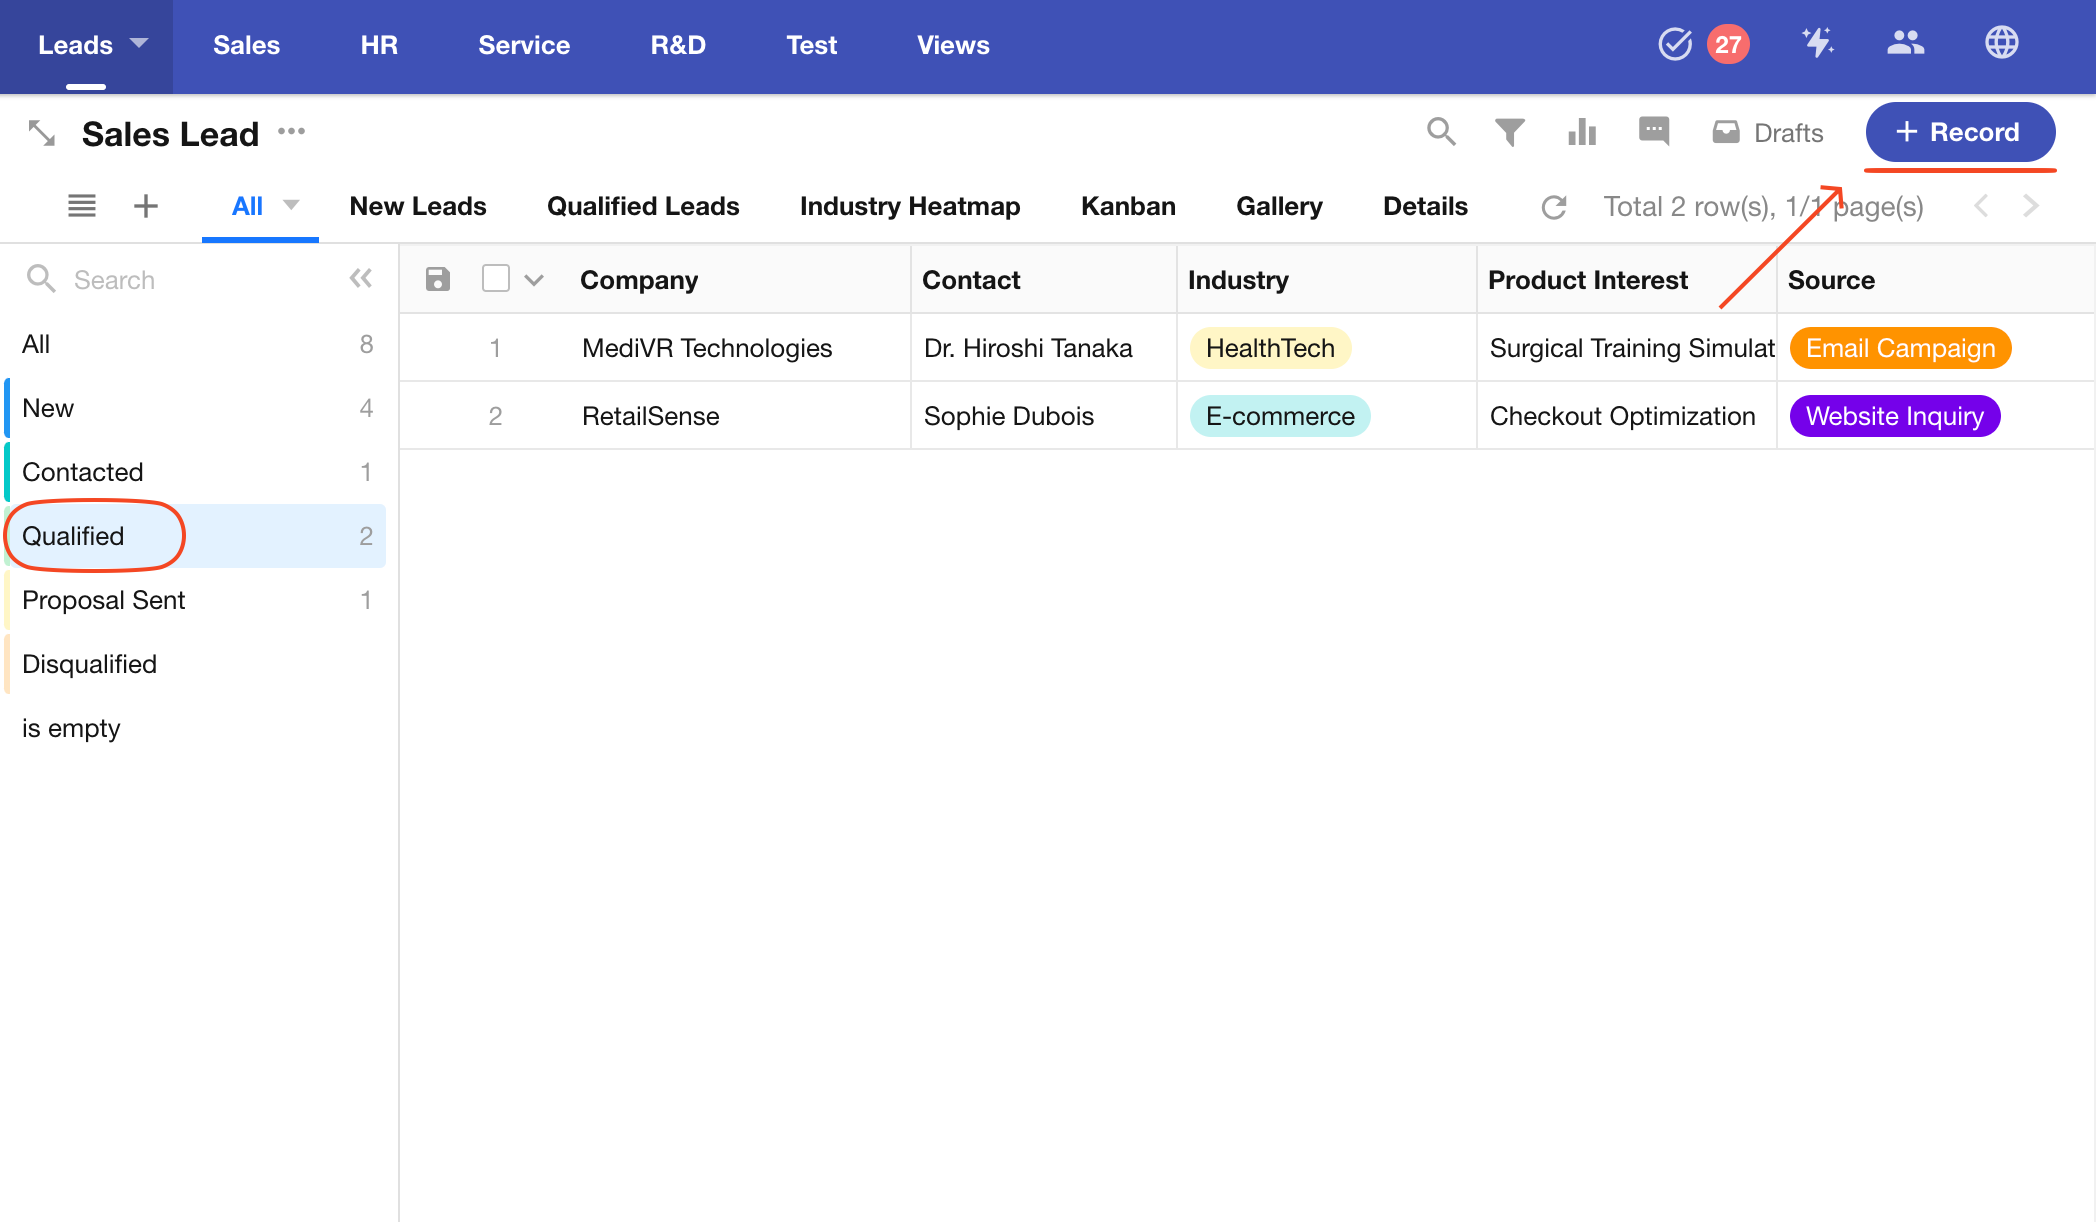Click the globe language icon
Screen dimensions: 2096x1222
pos(2001,43)
